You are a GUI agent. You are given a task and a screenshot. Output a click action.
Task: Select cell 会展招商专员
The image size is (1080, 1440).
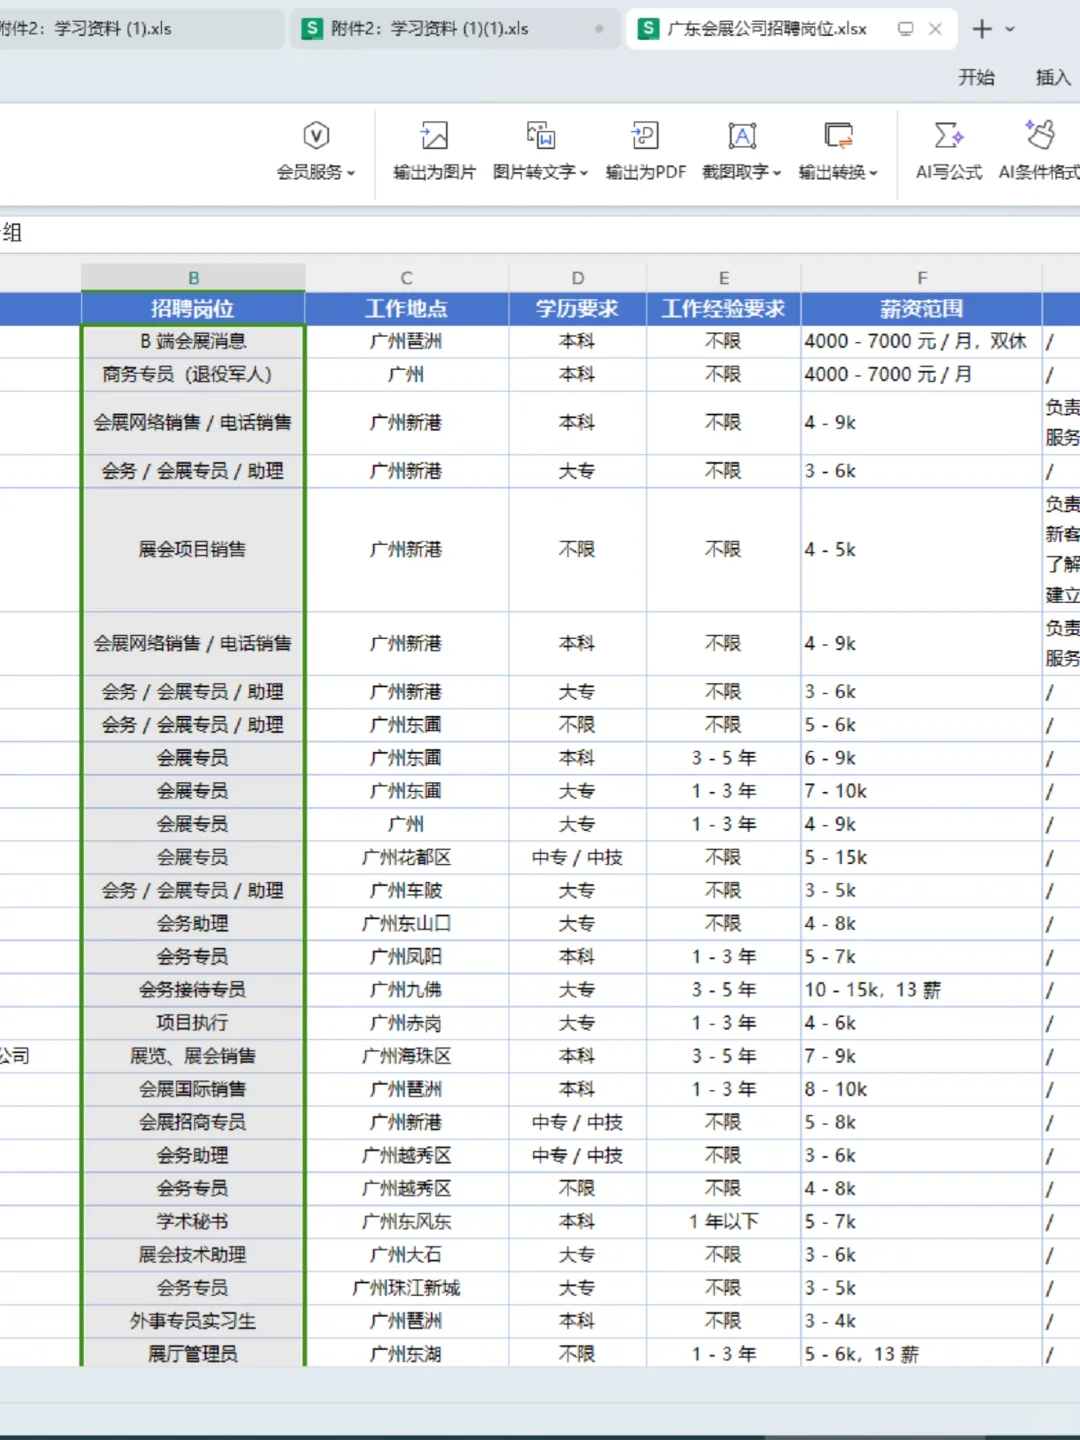coord(193,1122)
